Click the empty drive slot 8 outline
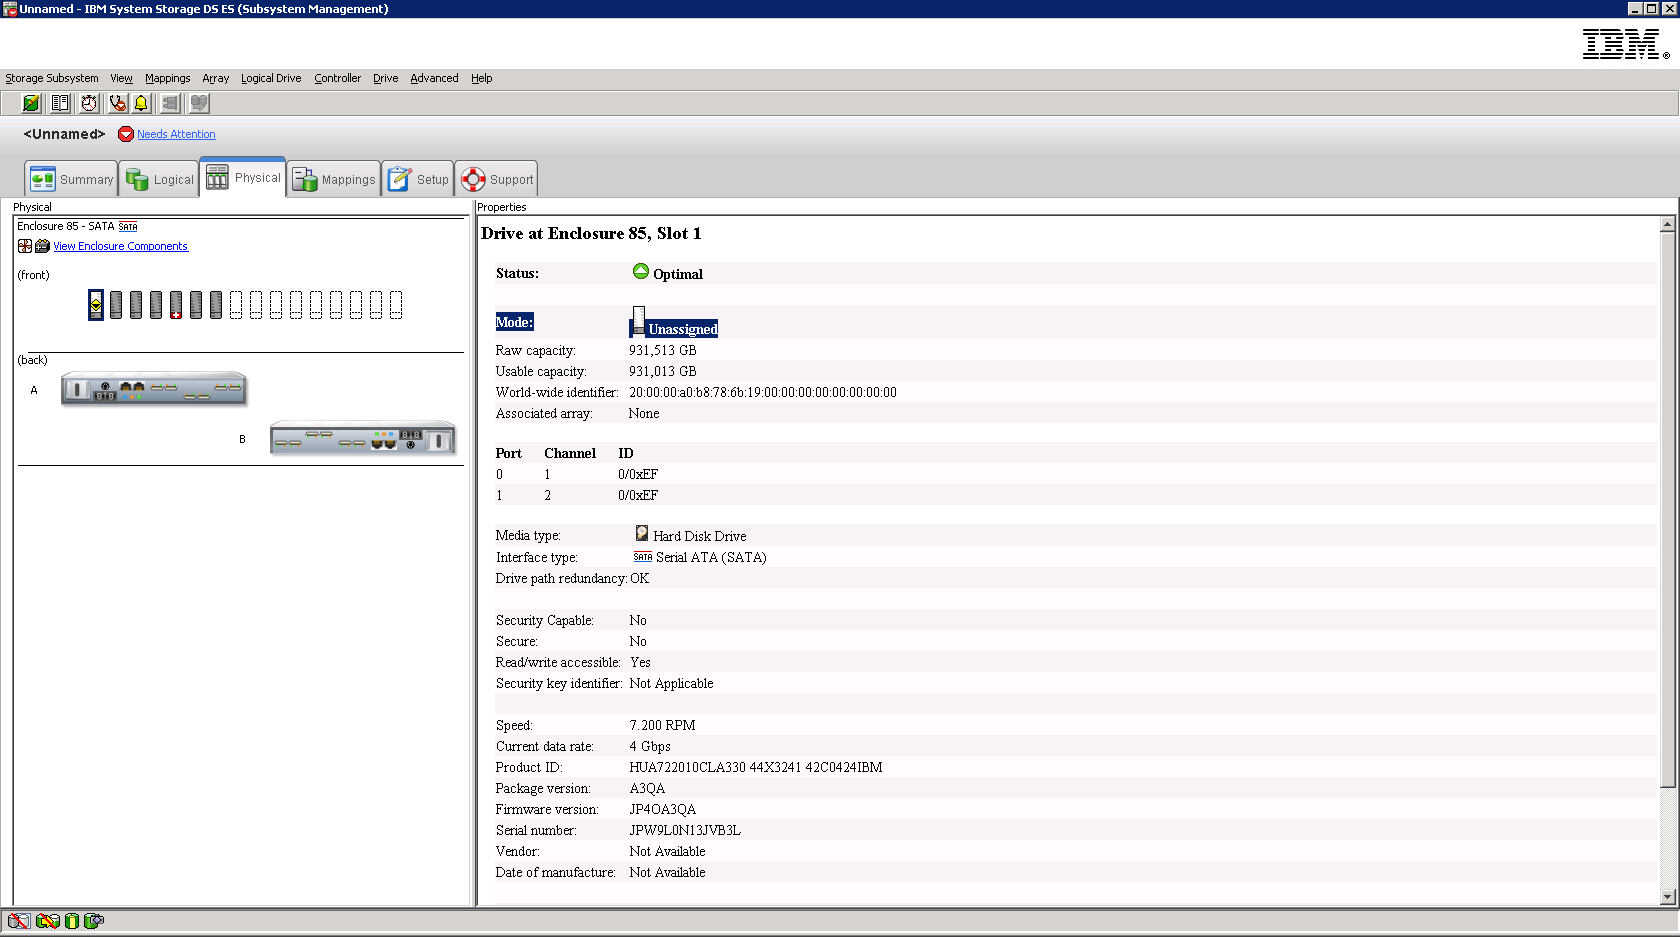Viewport: 1680px width, 937px height. (x=236, y=305)
